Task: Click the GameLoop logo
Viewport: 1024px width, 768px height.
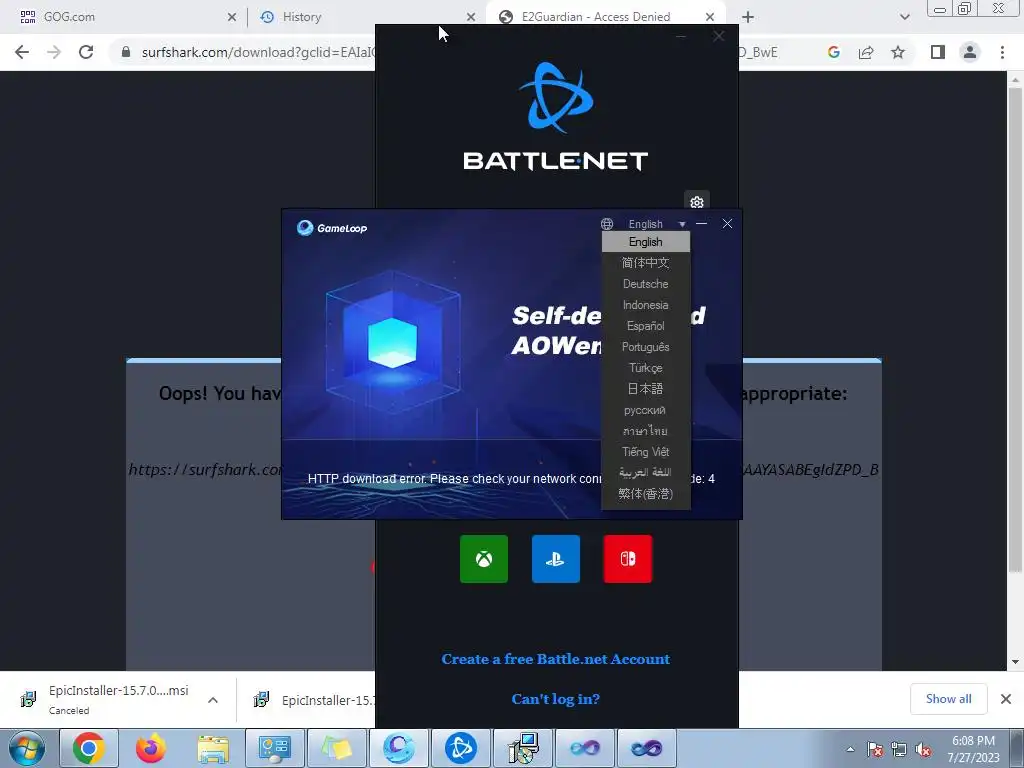Action: coord(332,228)
